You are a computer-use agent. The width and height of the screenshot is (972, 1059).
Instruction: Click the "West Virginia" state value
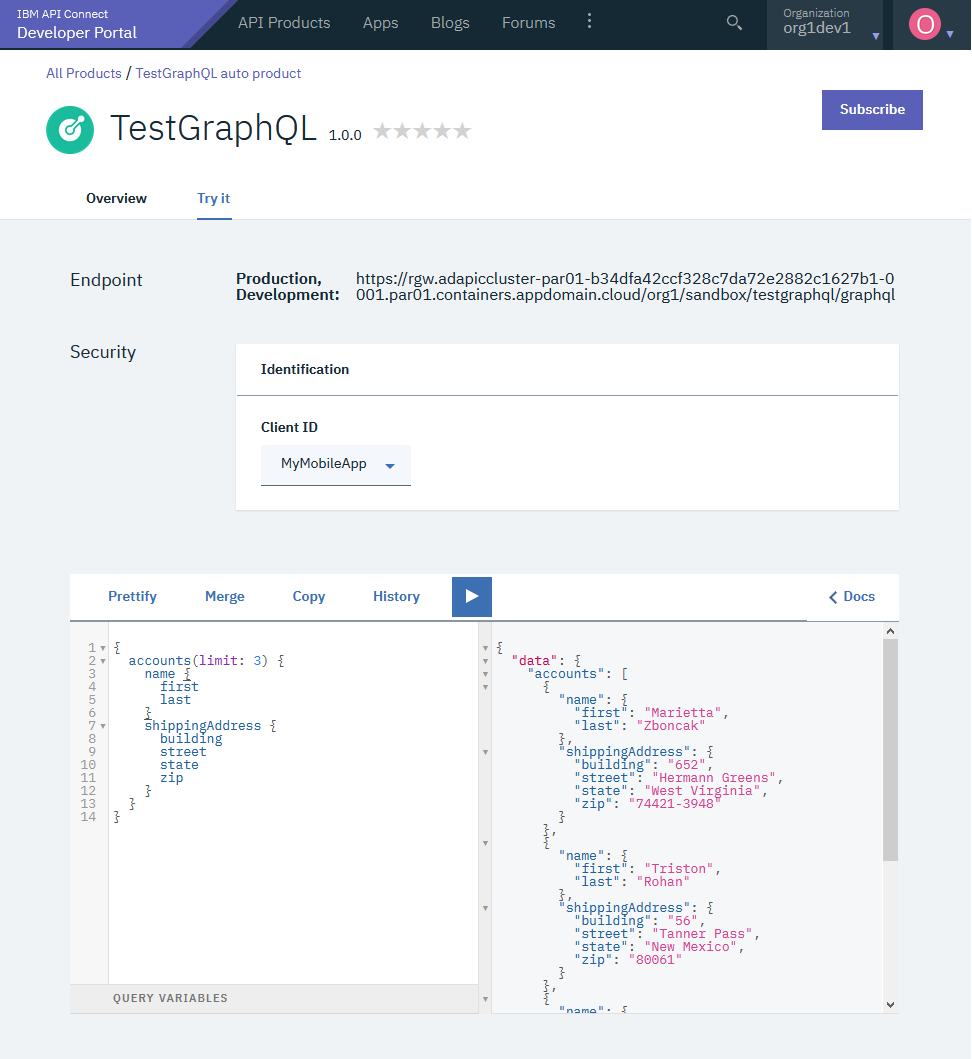pyautogui.click(x=702, y=791)
